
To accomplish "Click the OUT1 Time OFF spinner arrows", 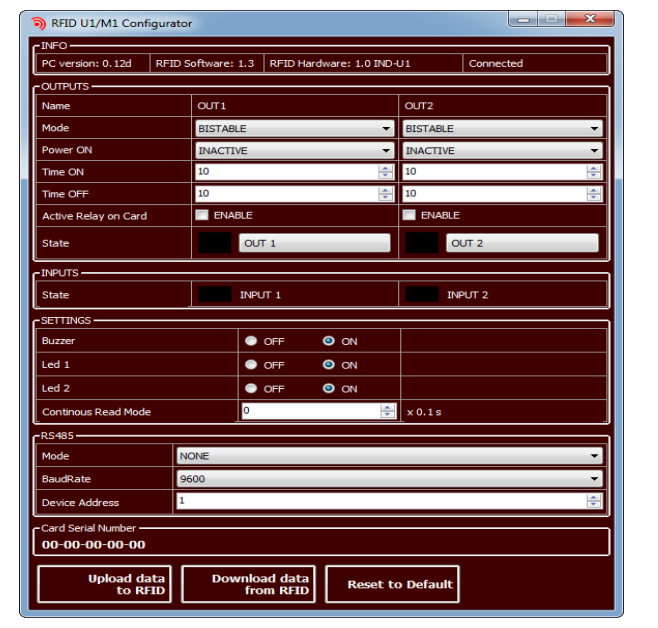I will tap(386, 194).
